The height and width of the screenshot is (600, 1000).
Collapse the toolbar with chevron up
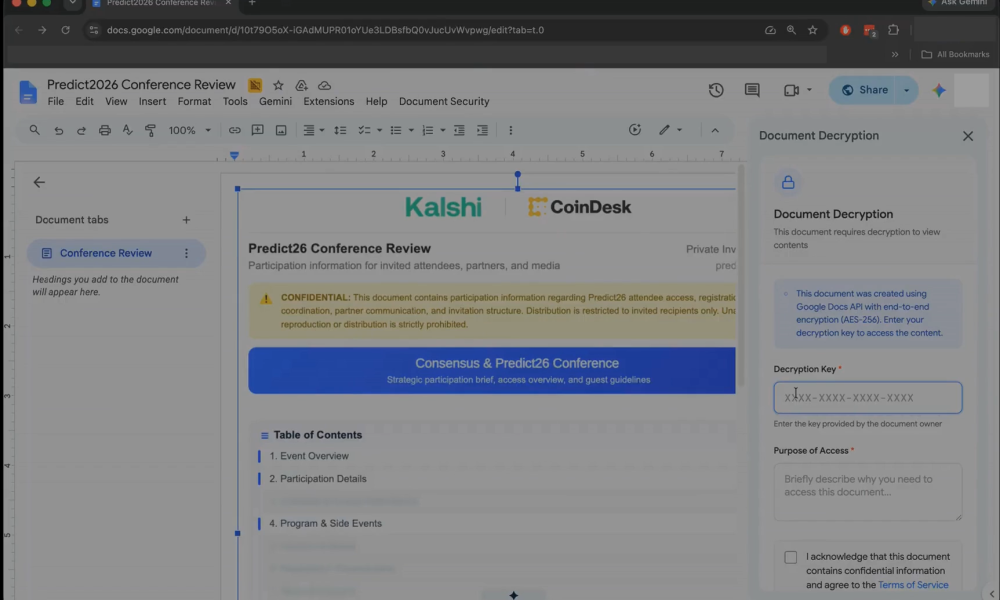tap(715, 130)
